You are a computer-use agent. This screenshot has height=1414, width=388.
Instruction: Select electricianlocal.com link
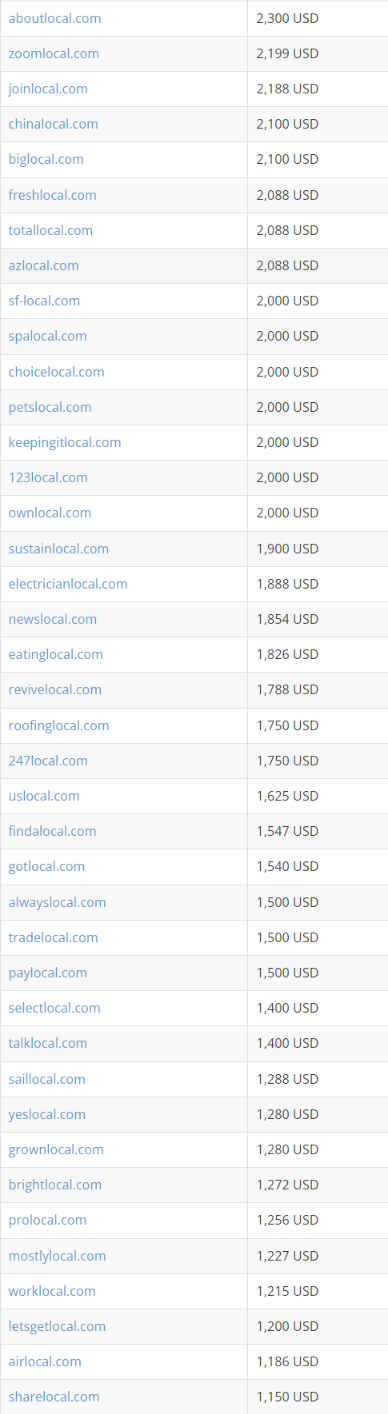click(68, 583)
